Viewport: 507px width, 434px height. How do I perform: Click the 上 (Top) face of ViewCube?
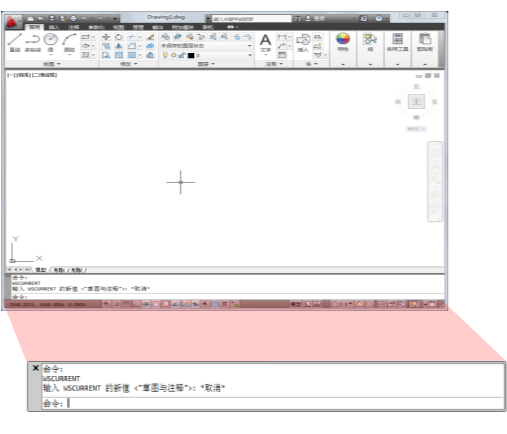416,102
